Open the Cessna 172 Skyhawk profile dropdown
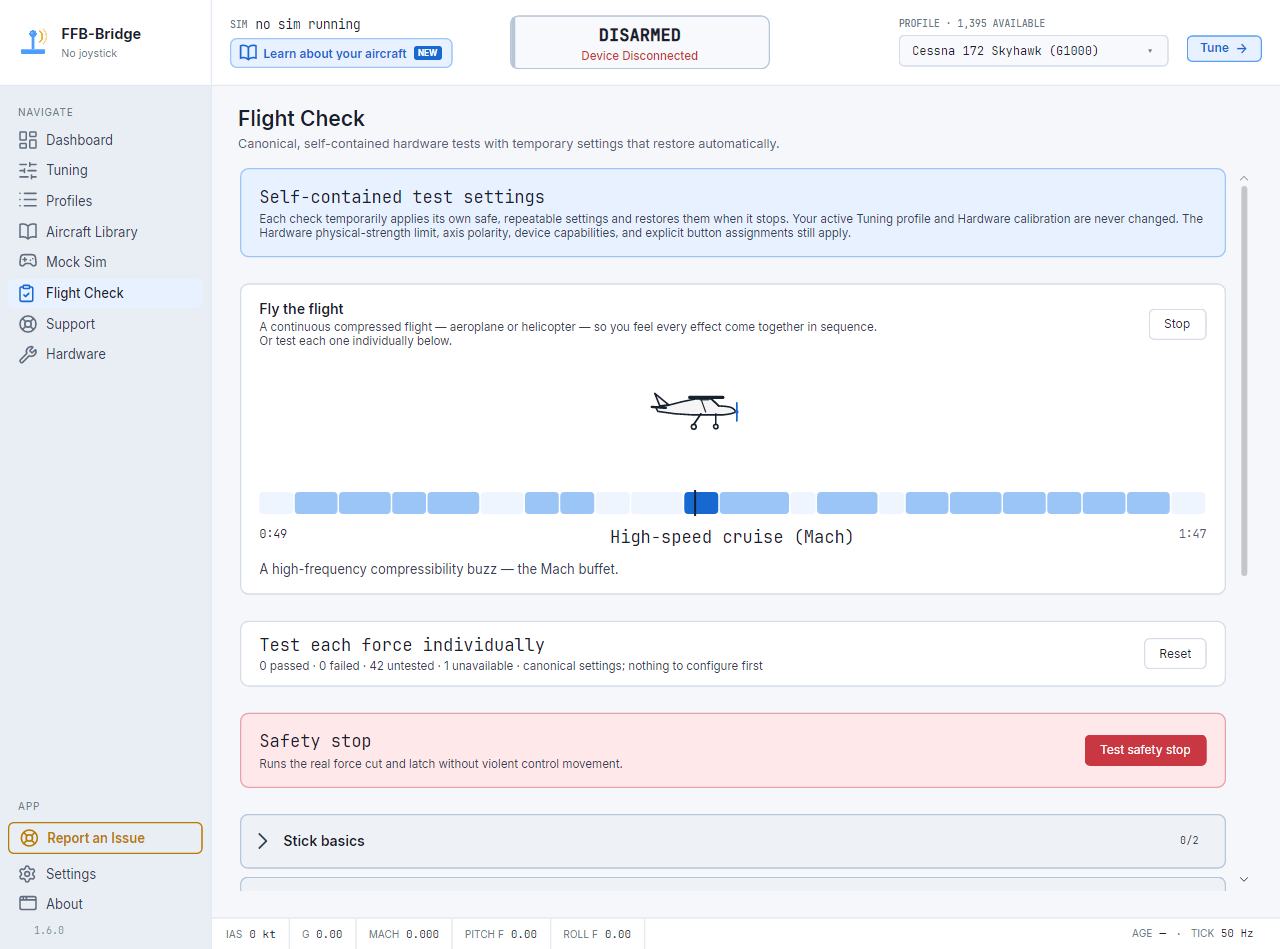Screen dimensions: 1280x949 [1033, 50]
